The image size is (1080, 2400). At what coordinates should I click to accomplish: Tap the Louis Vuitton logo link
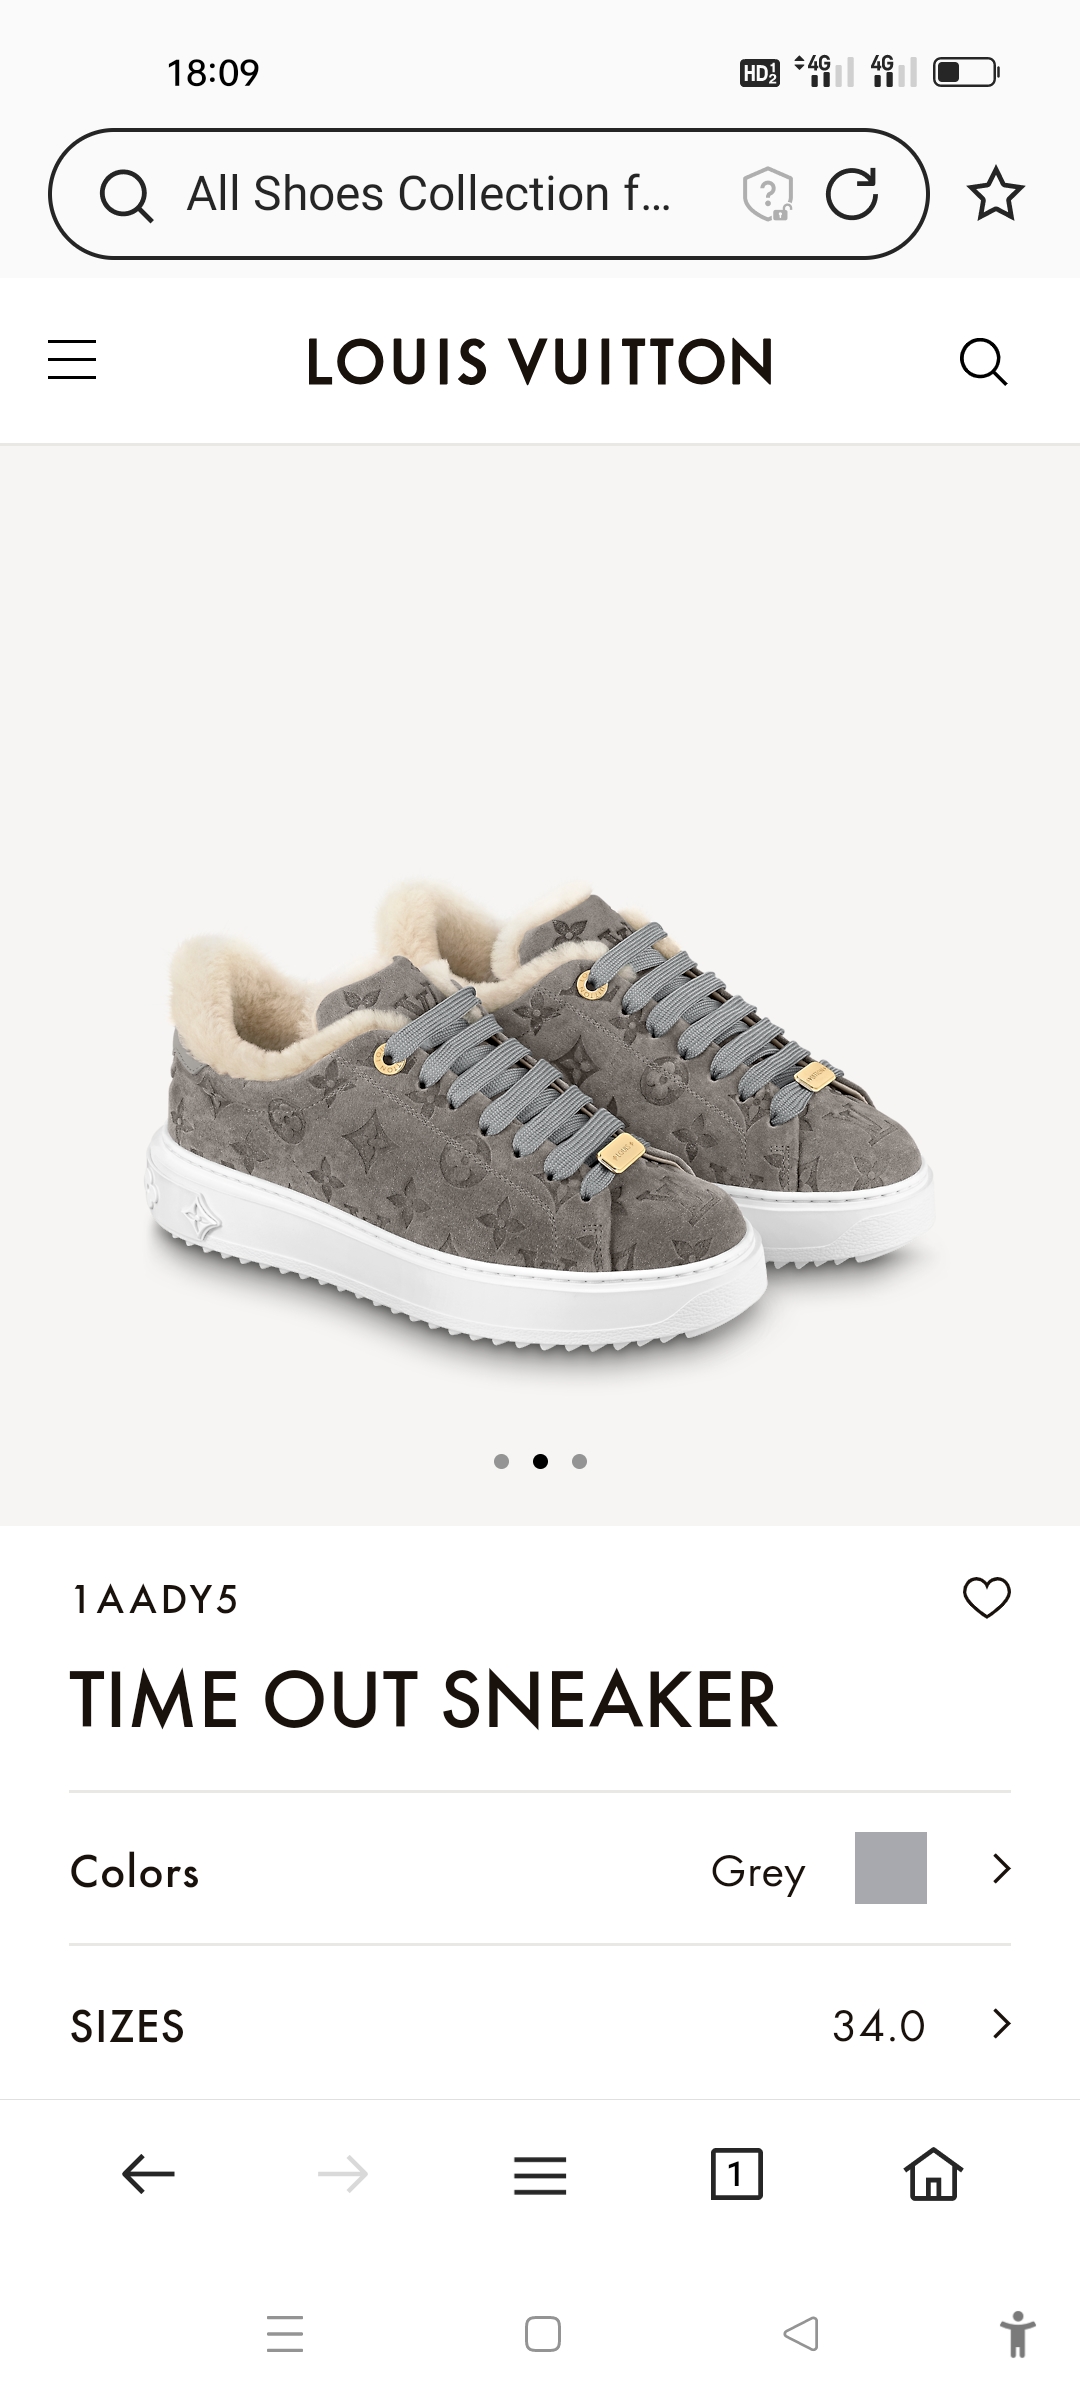point(540,361)
